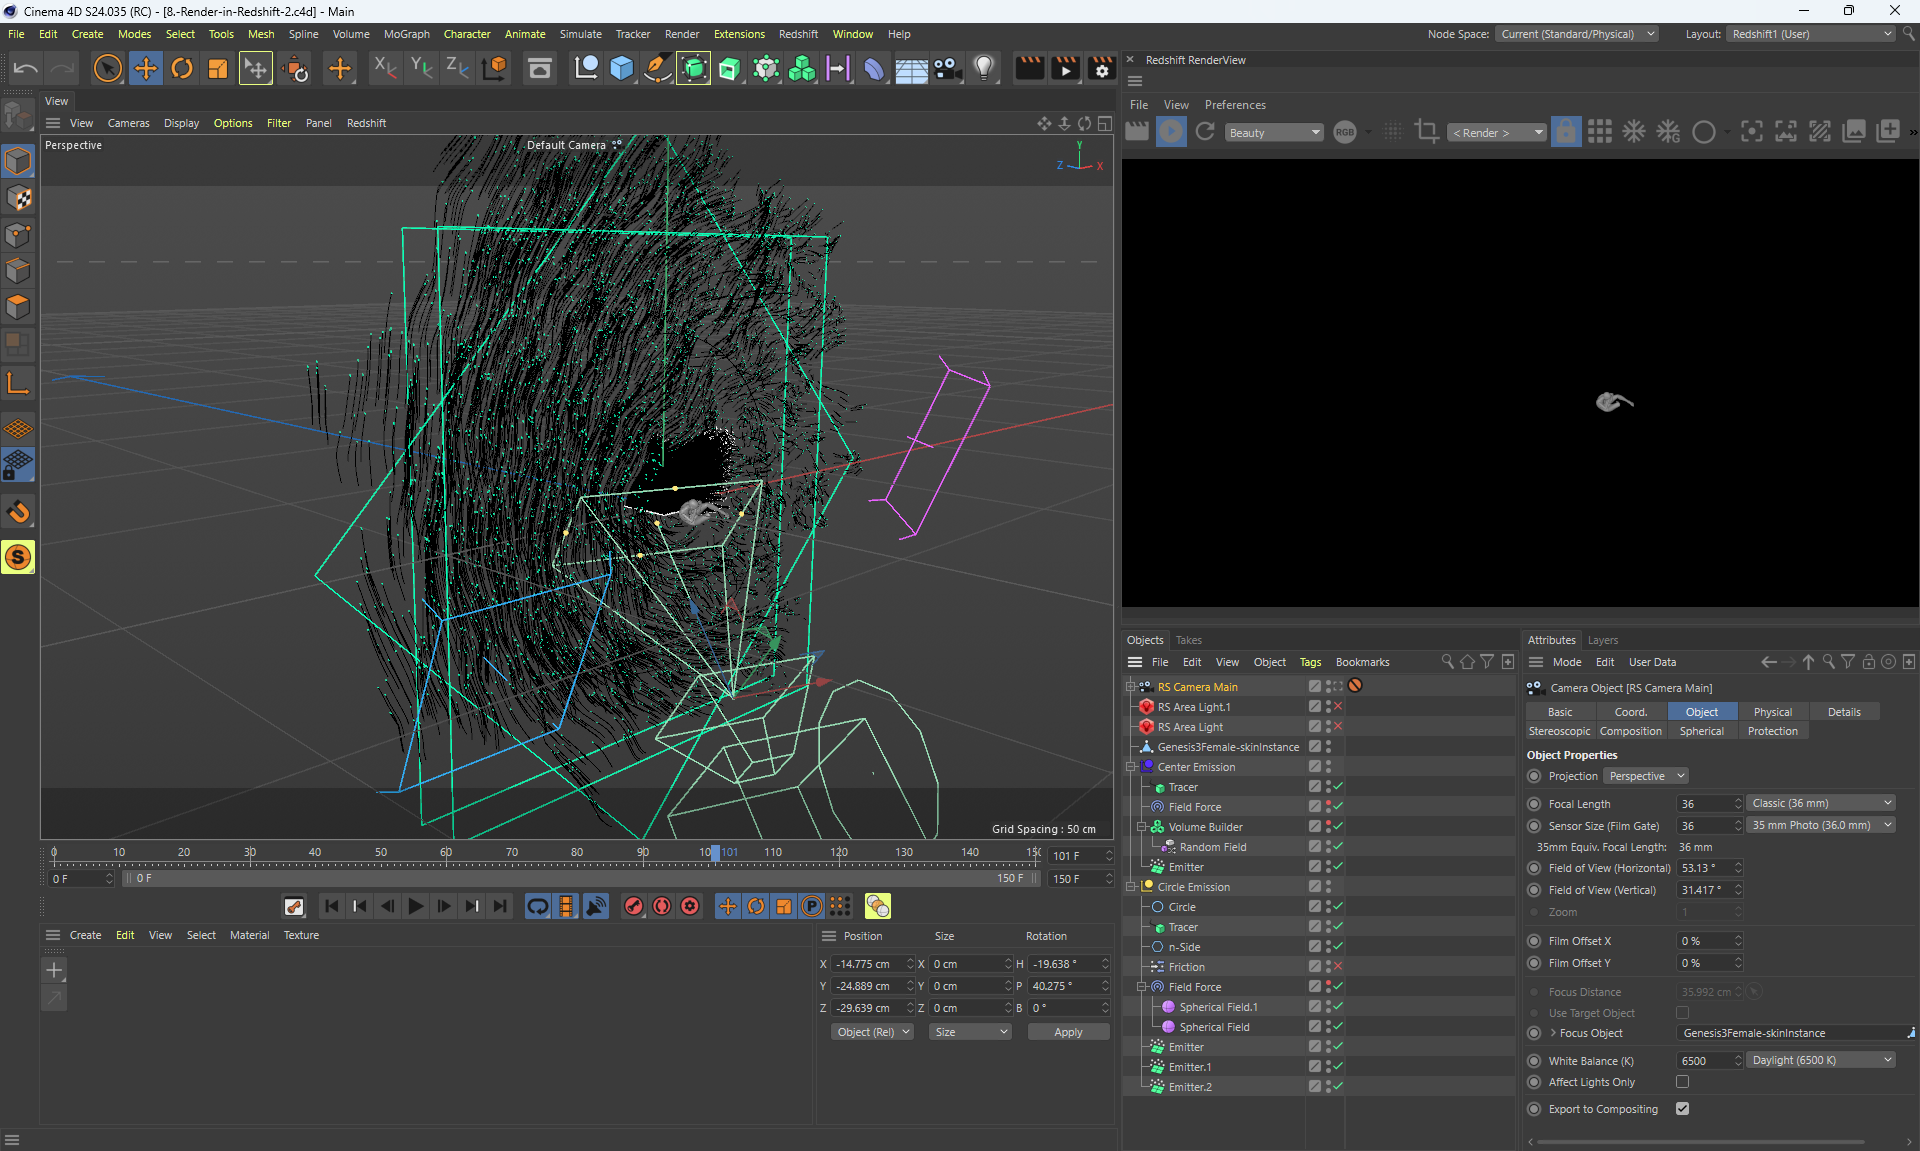
Task: Switch to the Physical tab
Action: [1772, 712]
